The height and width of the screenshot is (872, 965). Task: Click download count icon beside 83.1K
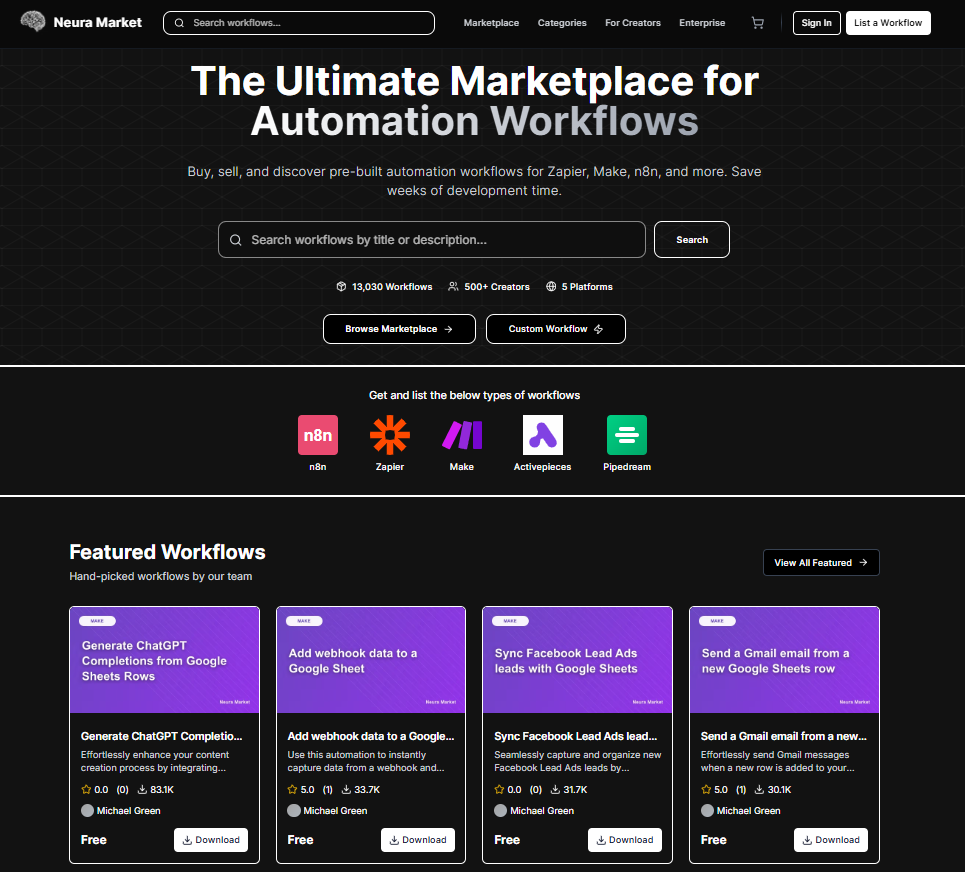point(142,790)
